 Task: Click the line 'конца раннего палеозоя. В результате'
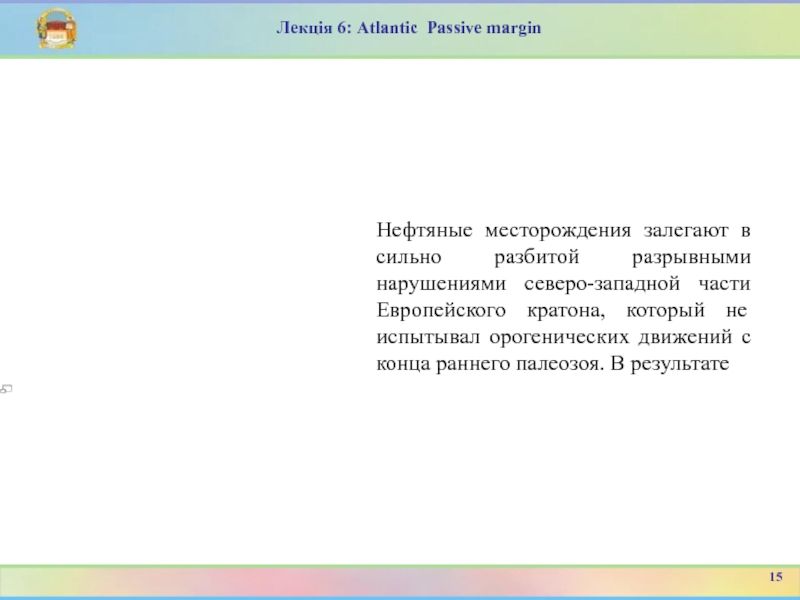pyautogui.click(x=553, y=364)
